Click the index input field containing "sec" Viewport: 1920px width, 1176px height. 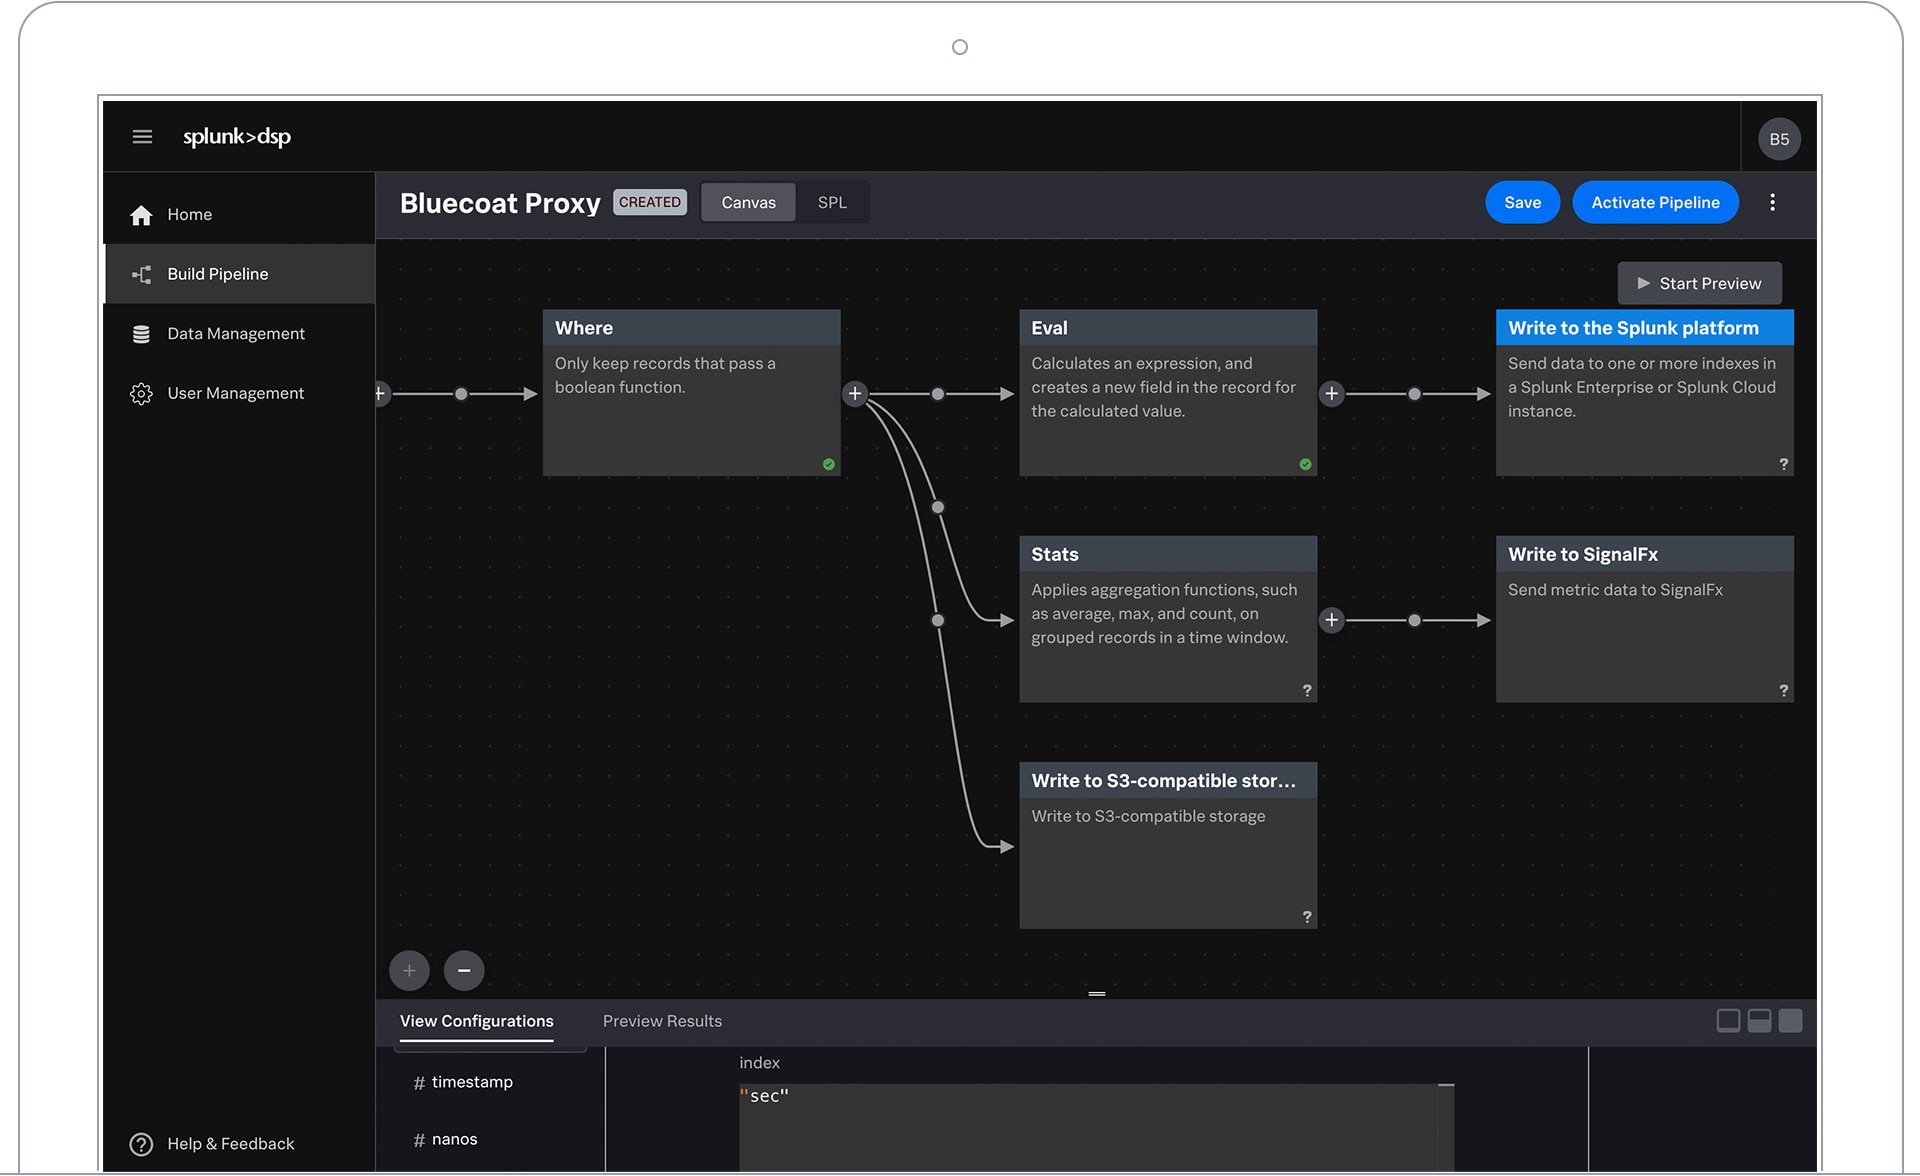pos(1096,1128)
